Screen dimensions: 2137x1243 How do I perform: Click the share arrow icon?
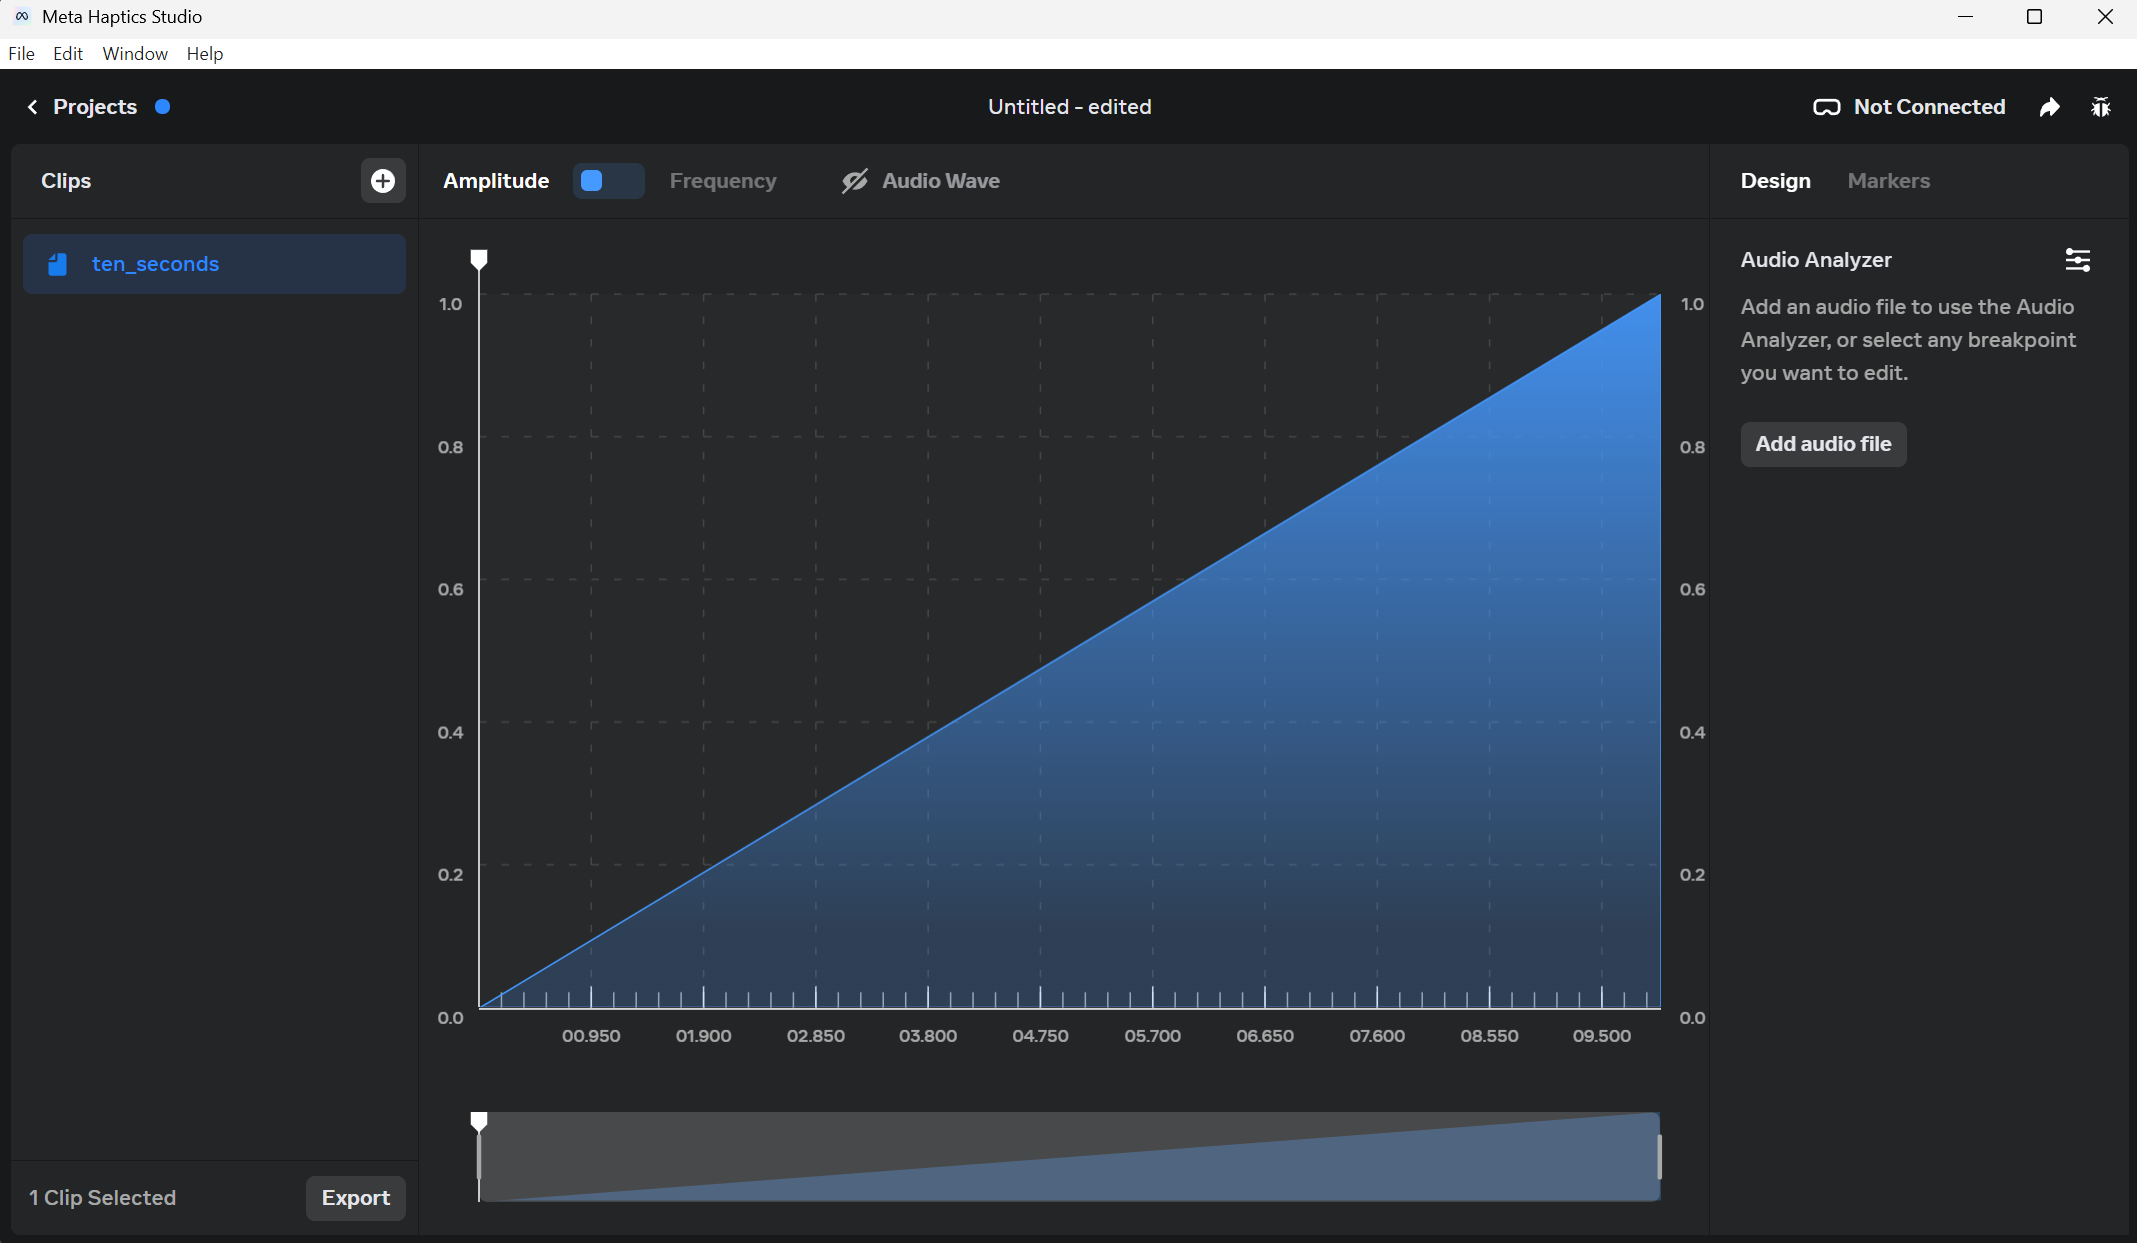point(2050,107)
